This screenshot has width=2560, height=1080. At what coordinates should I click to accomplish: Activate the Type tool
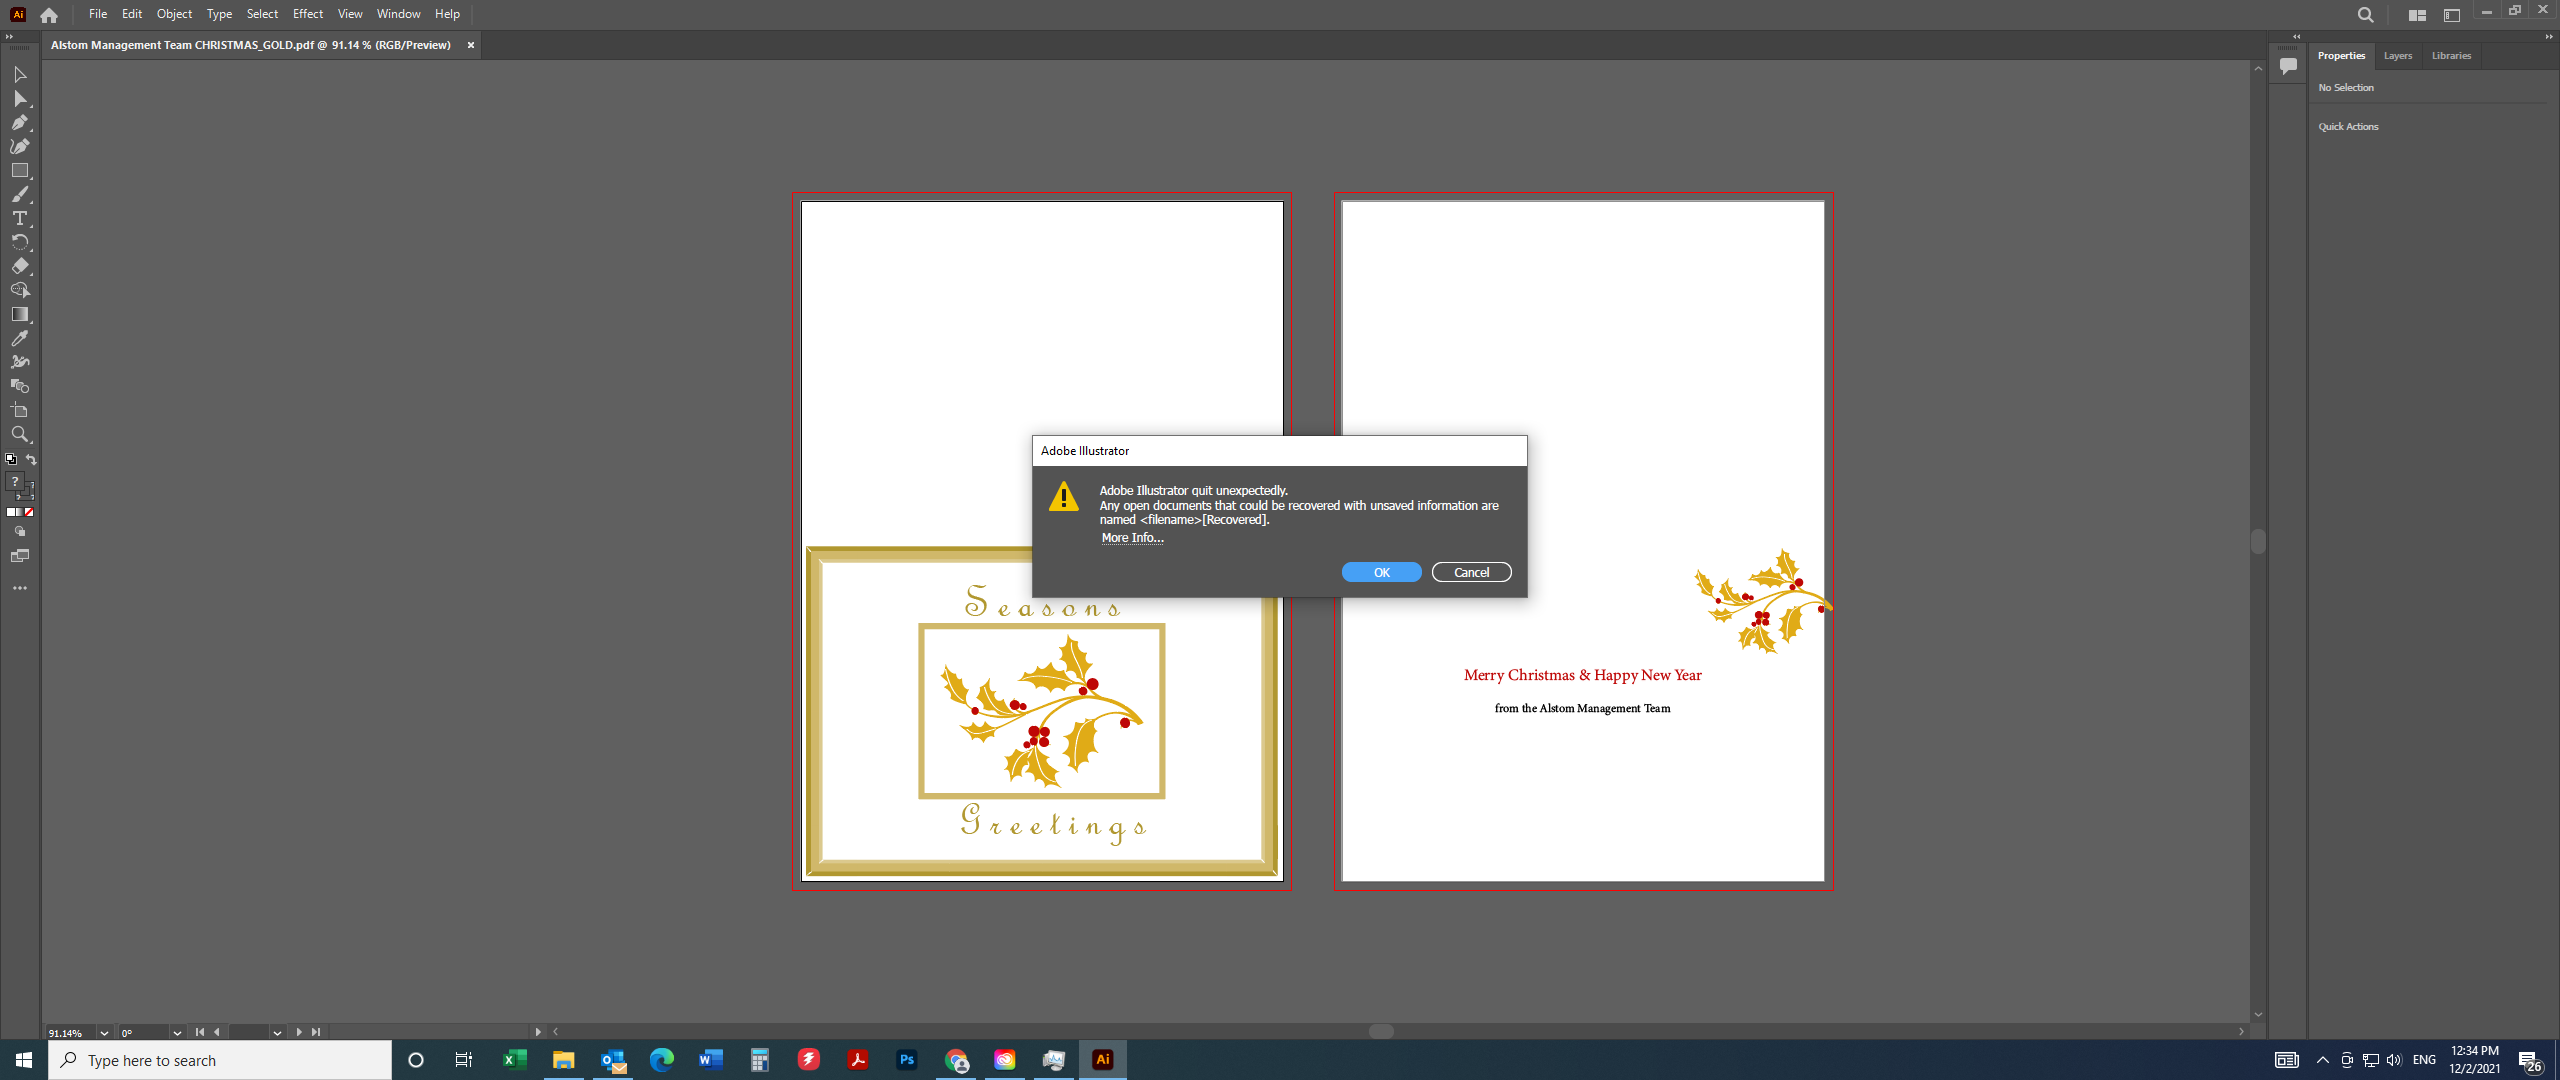tap(19, 218)
